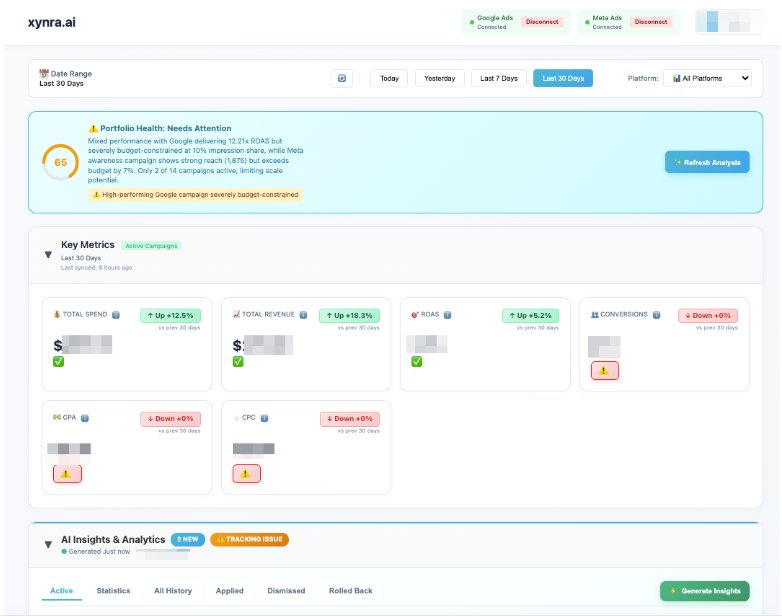Click the Generated Just now status

[x=96, y=552]
